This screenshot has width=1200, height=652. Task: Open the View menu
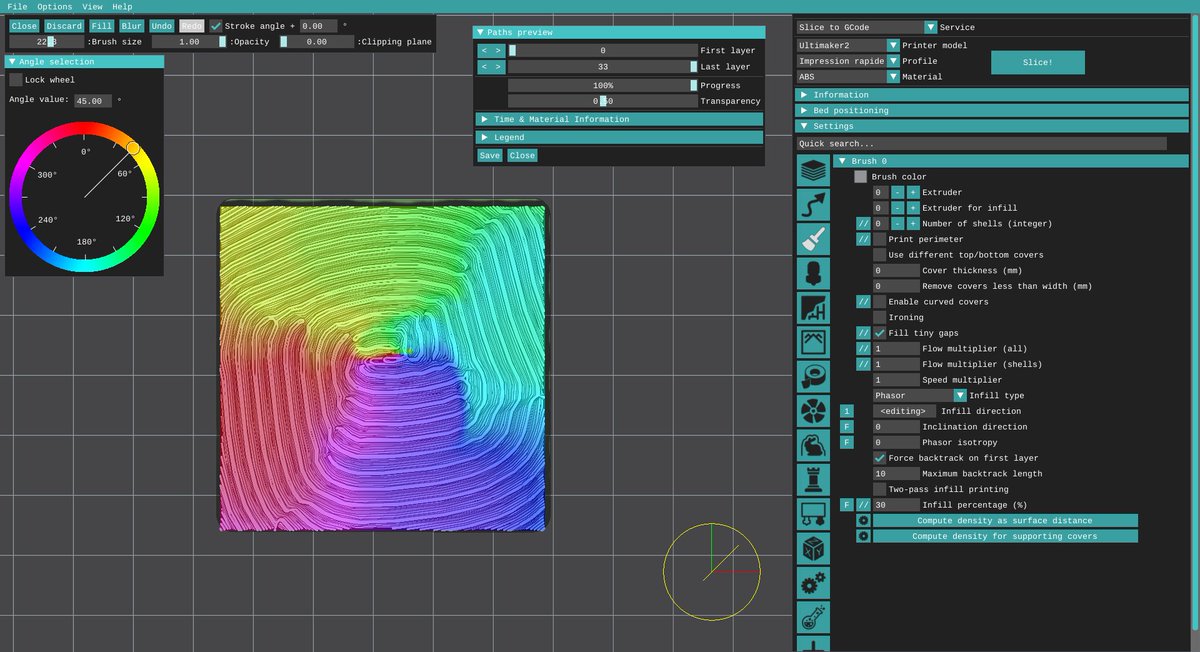92,6
